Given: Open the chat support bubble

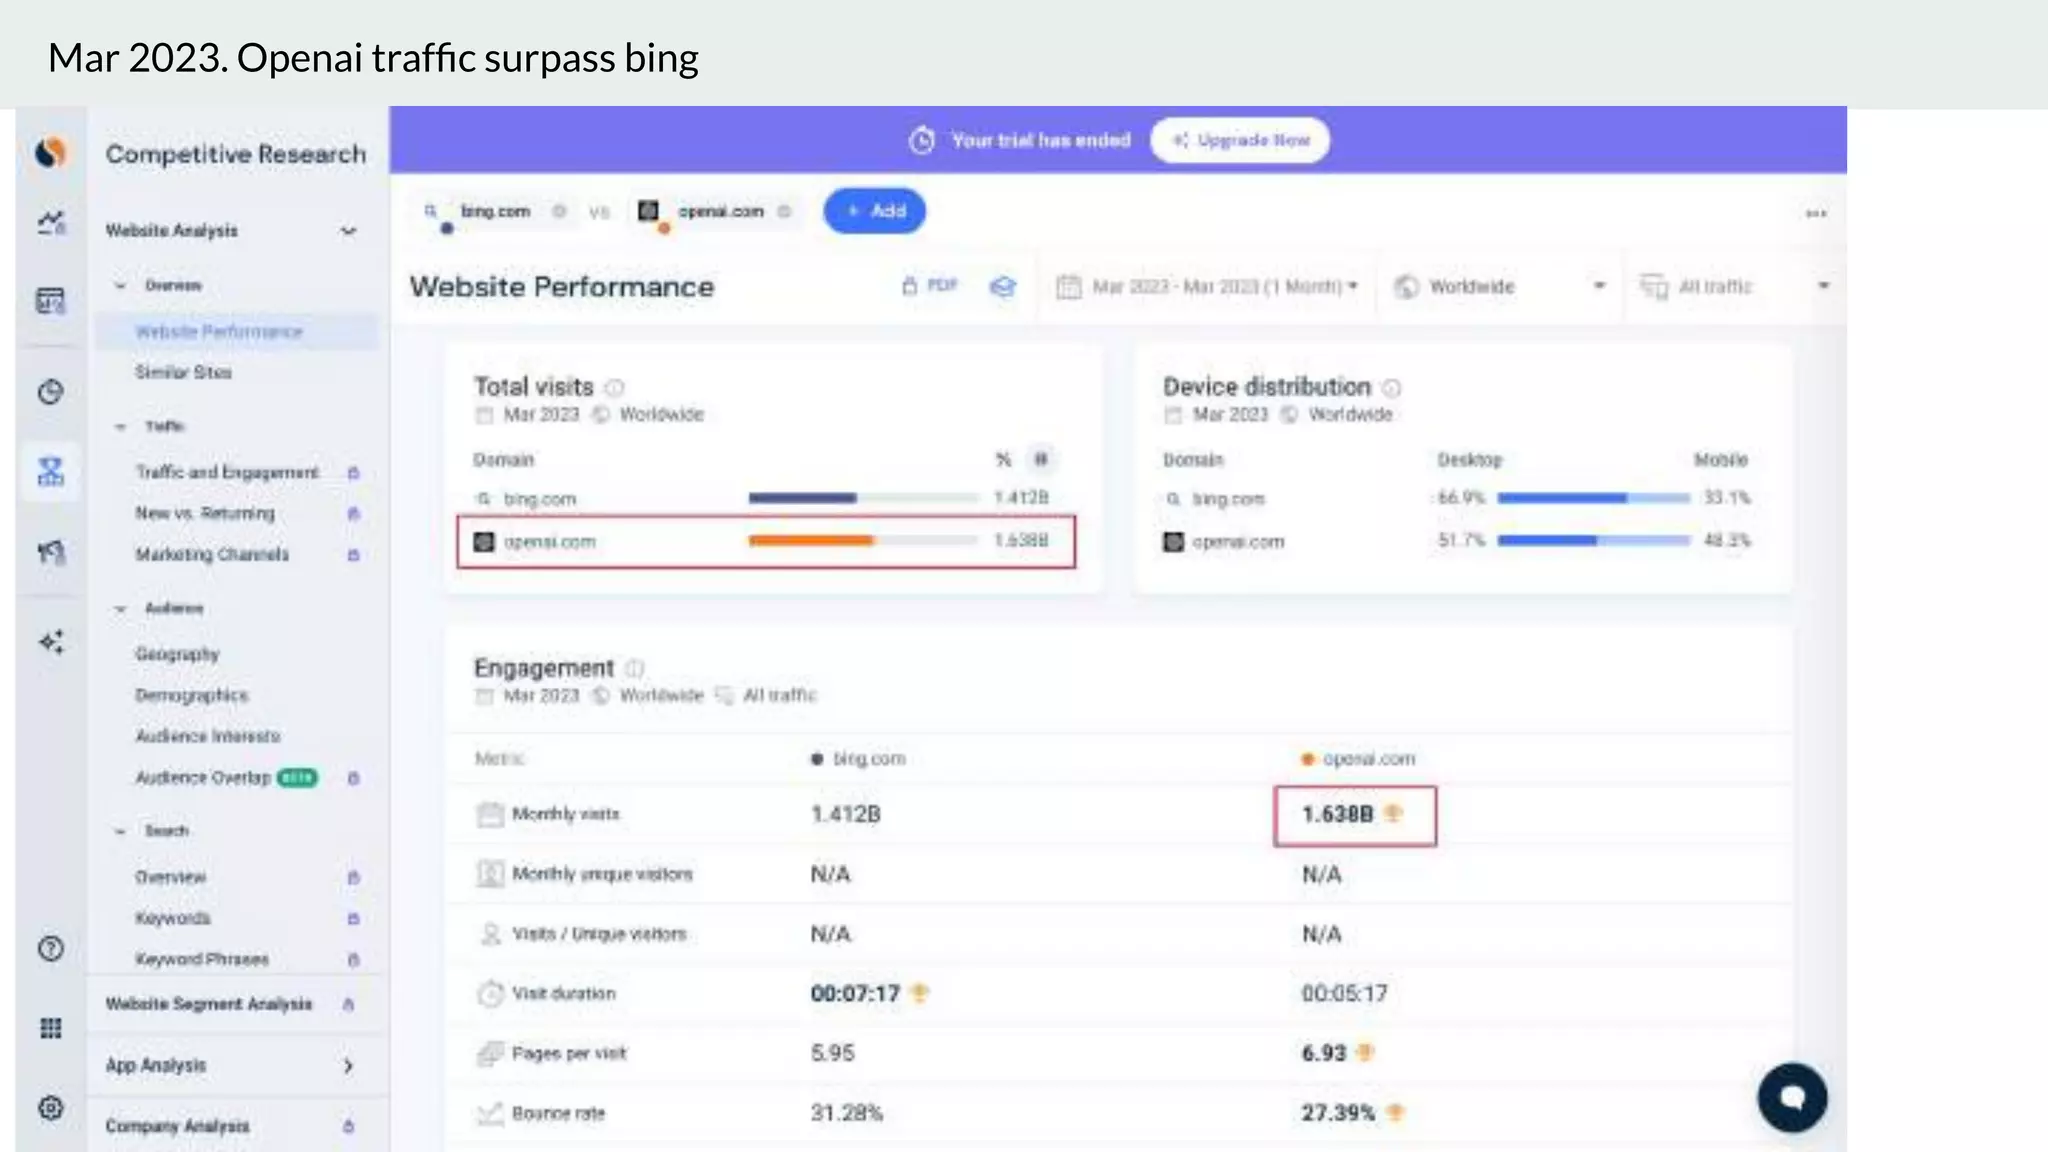Looking at the screenshot, I should point(1792,1097).
